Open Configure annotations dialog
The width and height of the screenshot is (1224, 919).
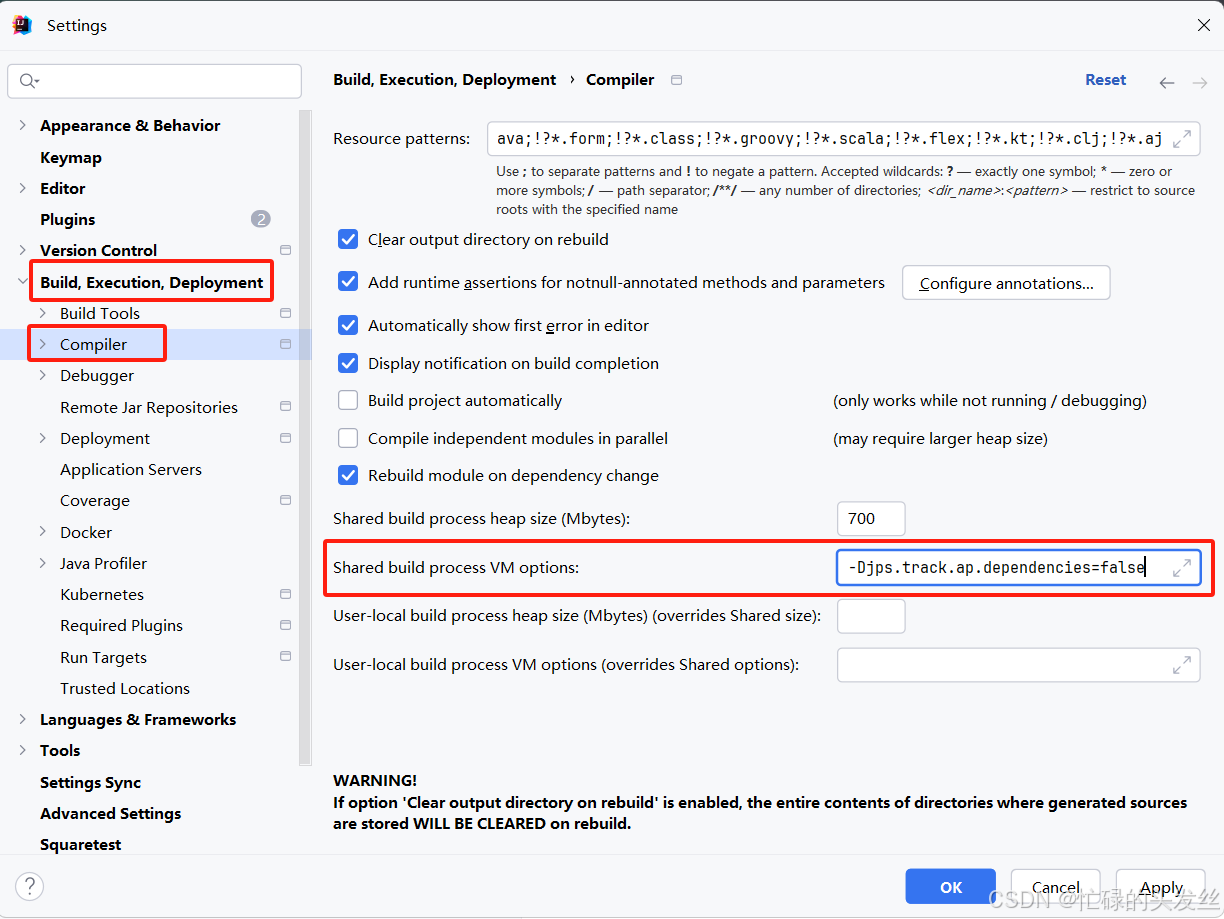coord(1006,283)
